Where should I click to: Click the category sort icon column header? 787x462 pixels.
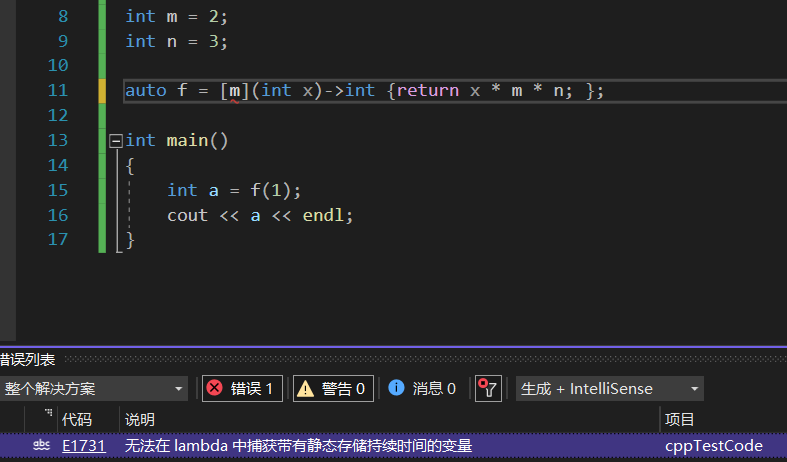click(x=47, y=415)
